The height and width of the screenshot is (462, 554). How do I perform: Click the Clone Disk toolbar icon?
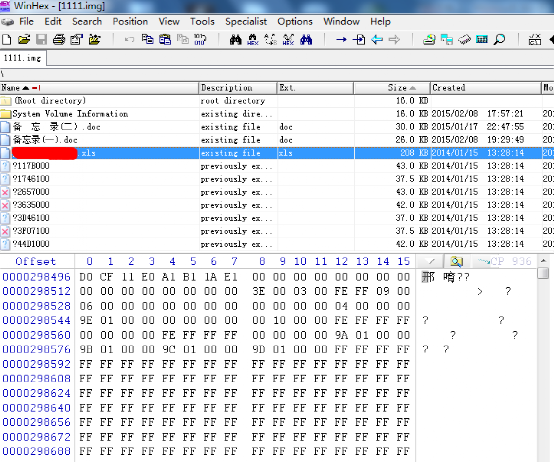(447, 39)
